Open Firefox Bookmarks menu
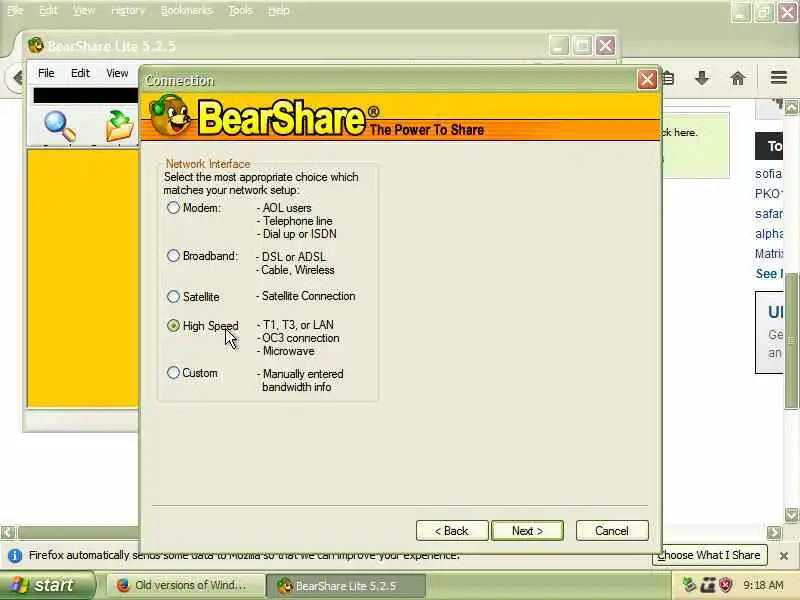Image resolution: width=800 pixels, height=600 pixels. [187, 10]
